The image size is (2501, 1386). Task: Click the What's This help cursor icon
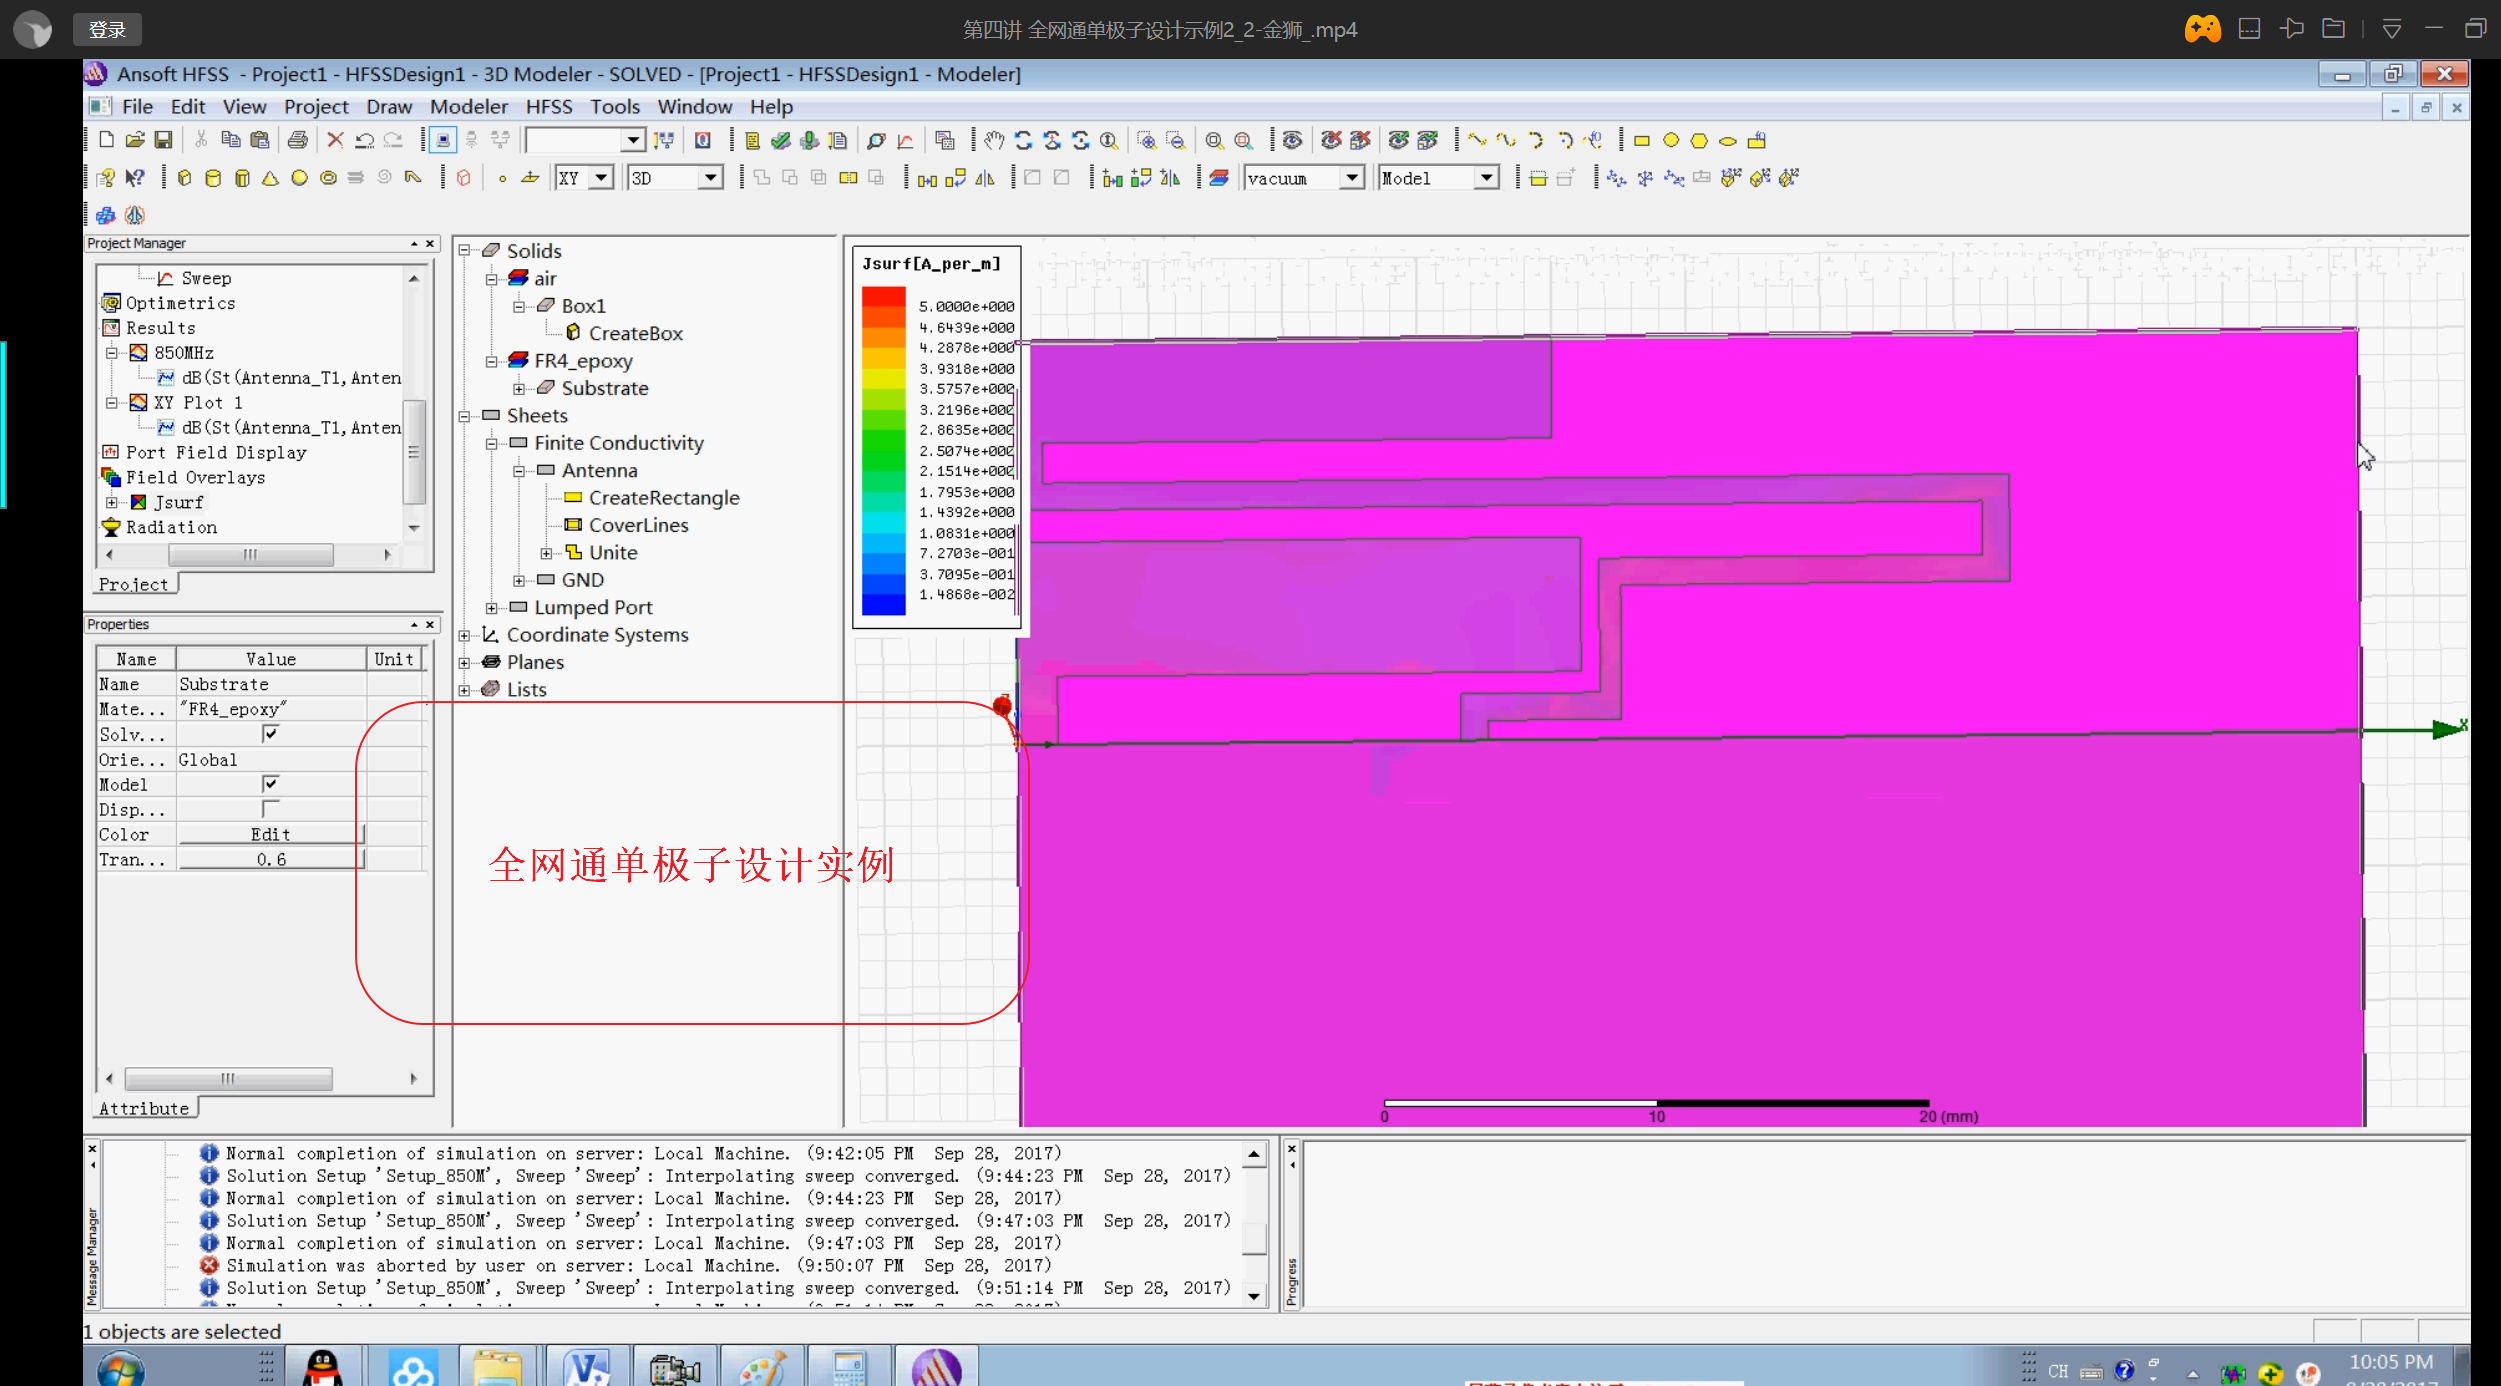point(135,178)
